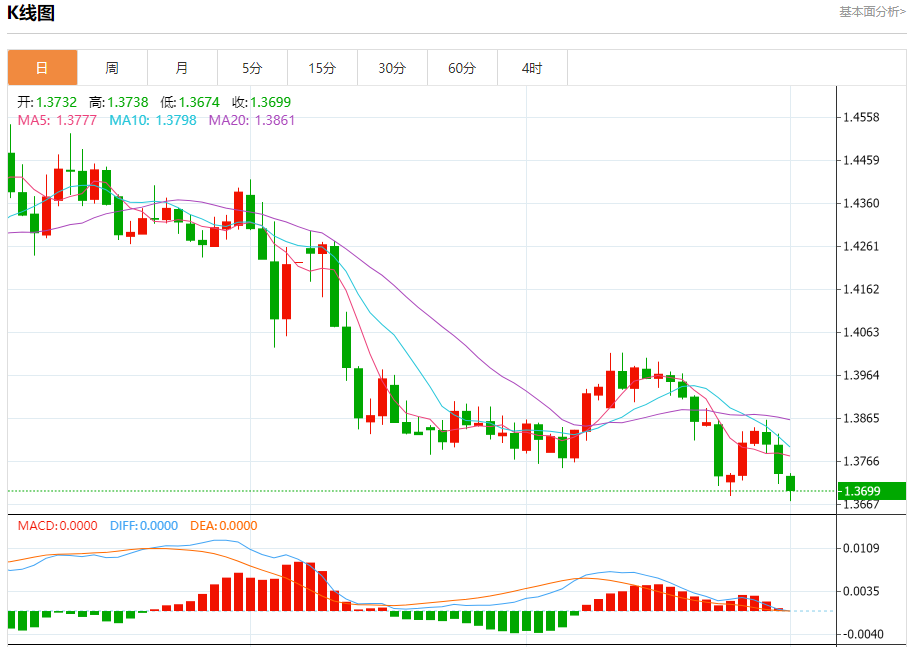
Task: Open the 基本面分析 link
Action: pyautogui.click(x=872, y=12)
